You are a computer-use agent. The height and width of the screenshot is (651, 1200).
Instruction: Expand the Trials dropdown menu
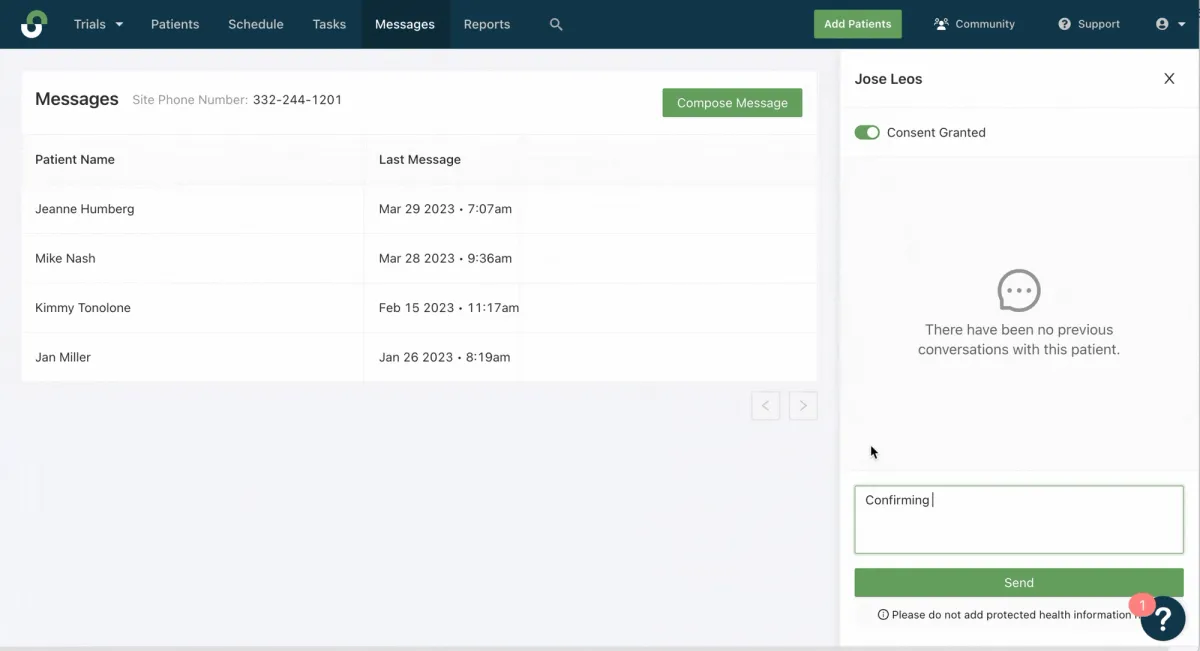(98, 24)
